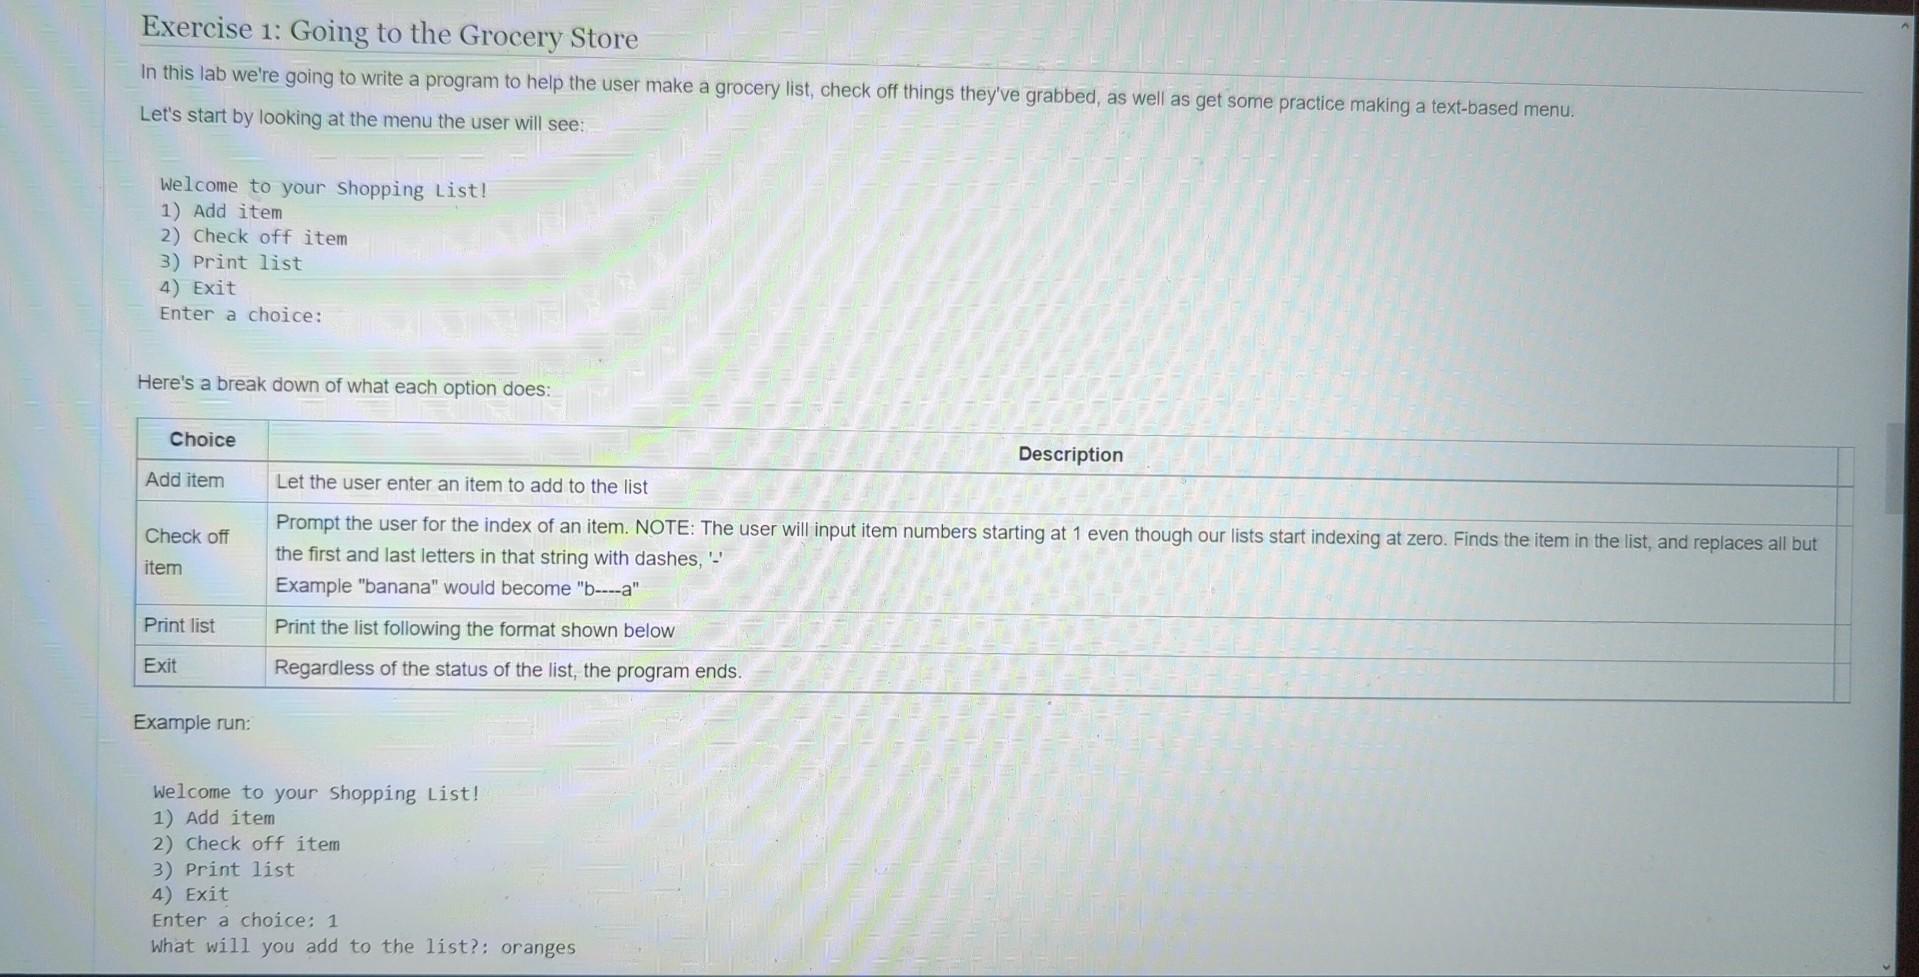
Task: Click the banana example line in the table
Action: 457,587
